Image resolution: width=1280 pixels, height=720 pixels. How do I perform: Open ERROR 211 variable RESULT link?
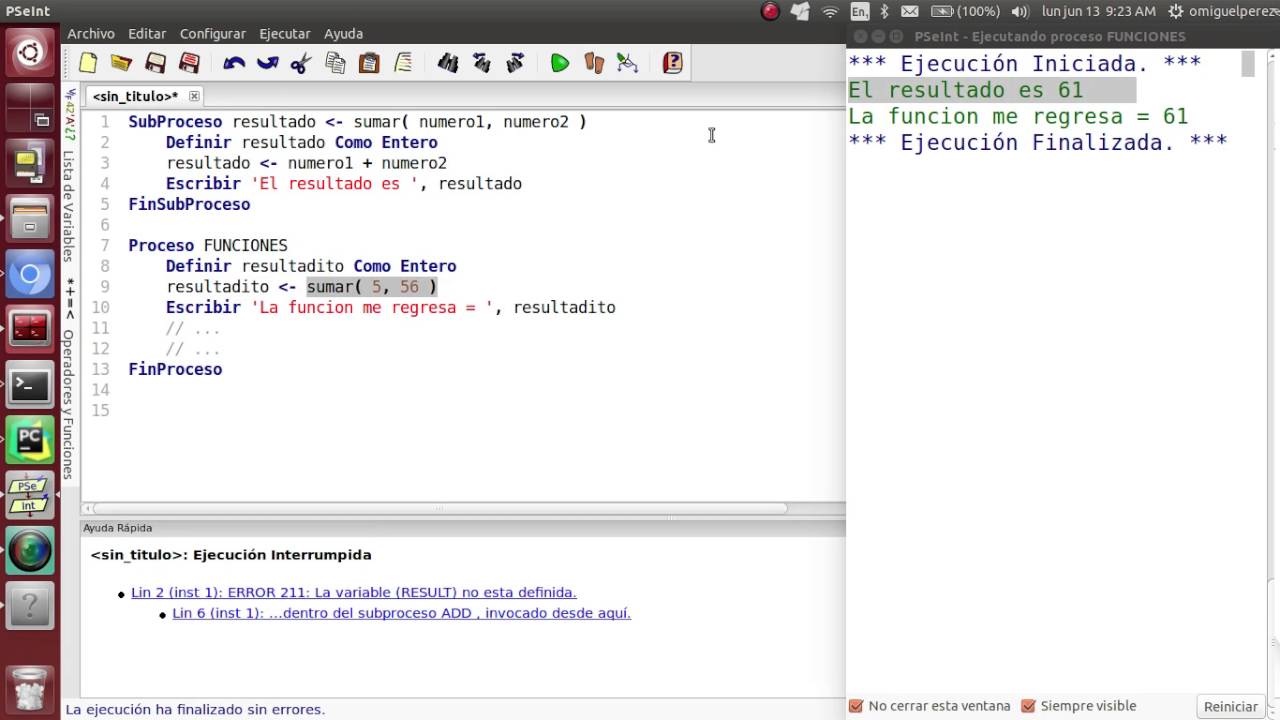[x=354, y=592]
